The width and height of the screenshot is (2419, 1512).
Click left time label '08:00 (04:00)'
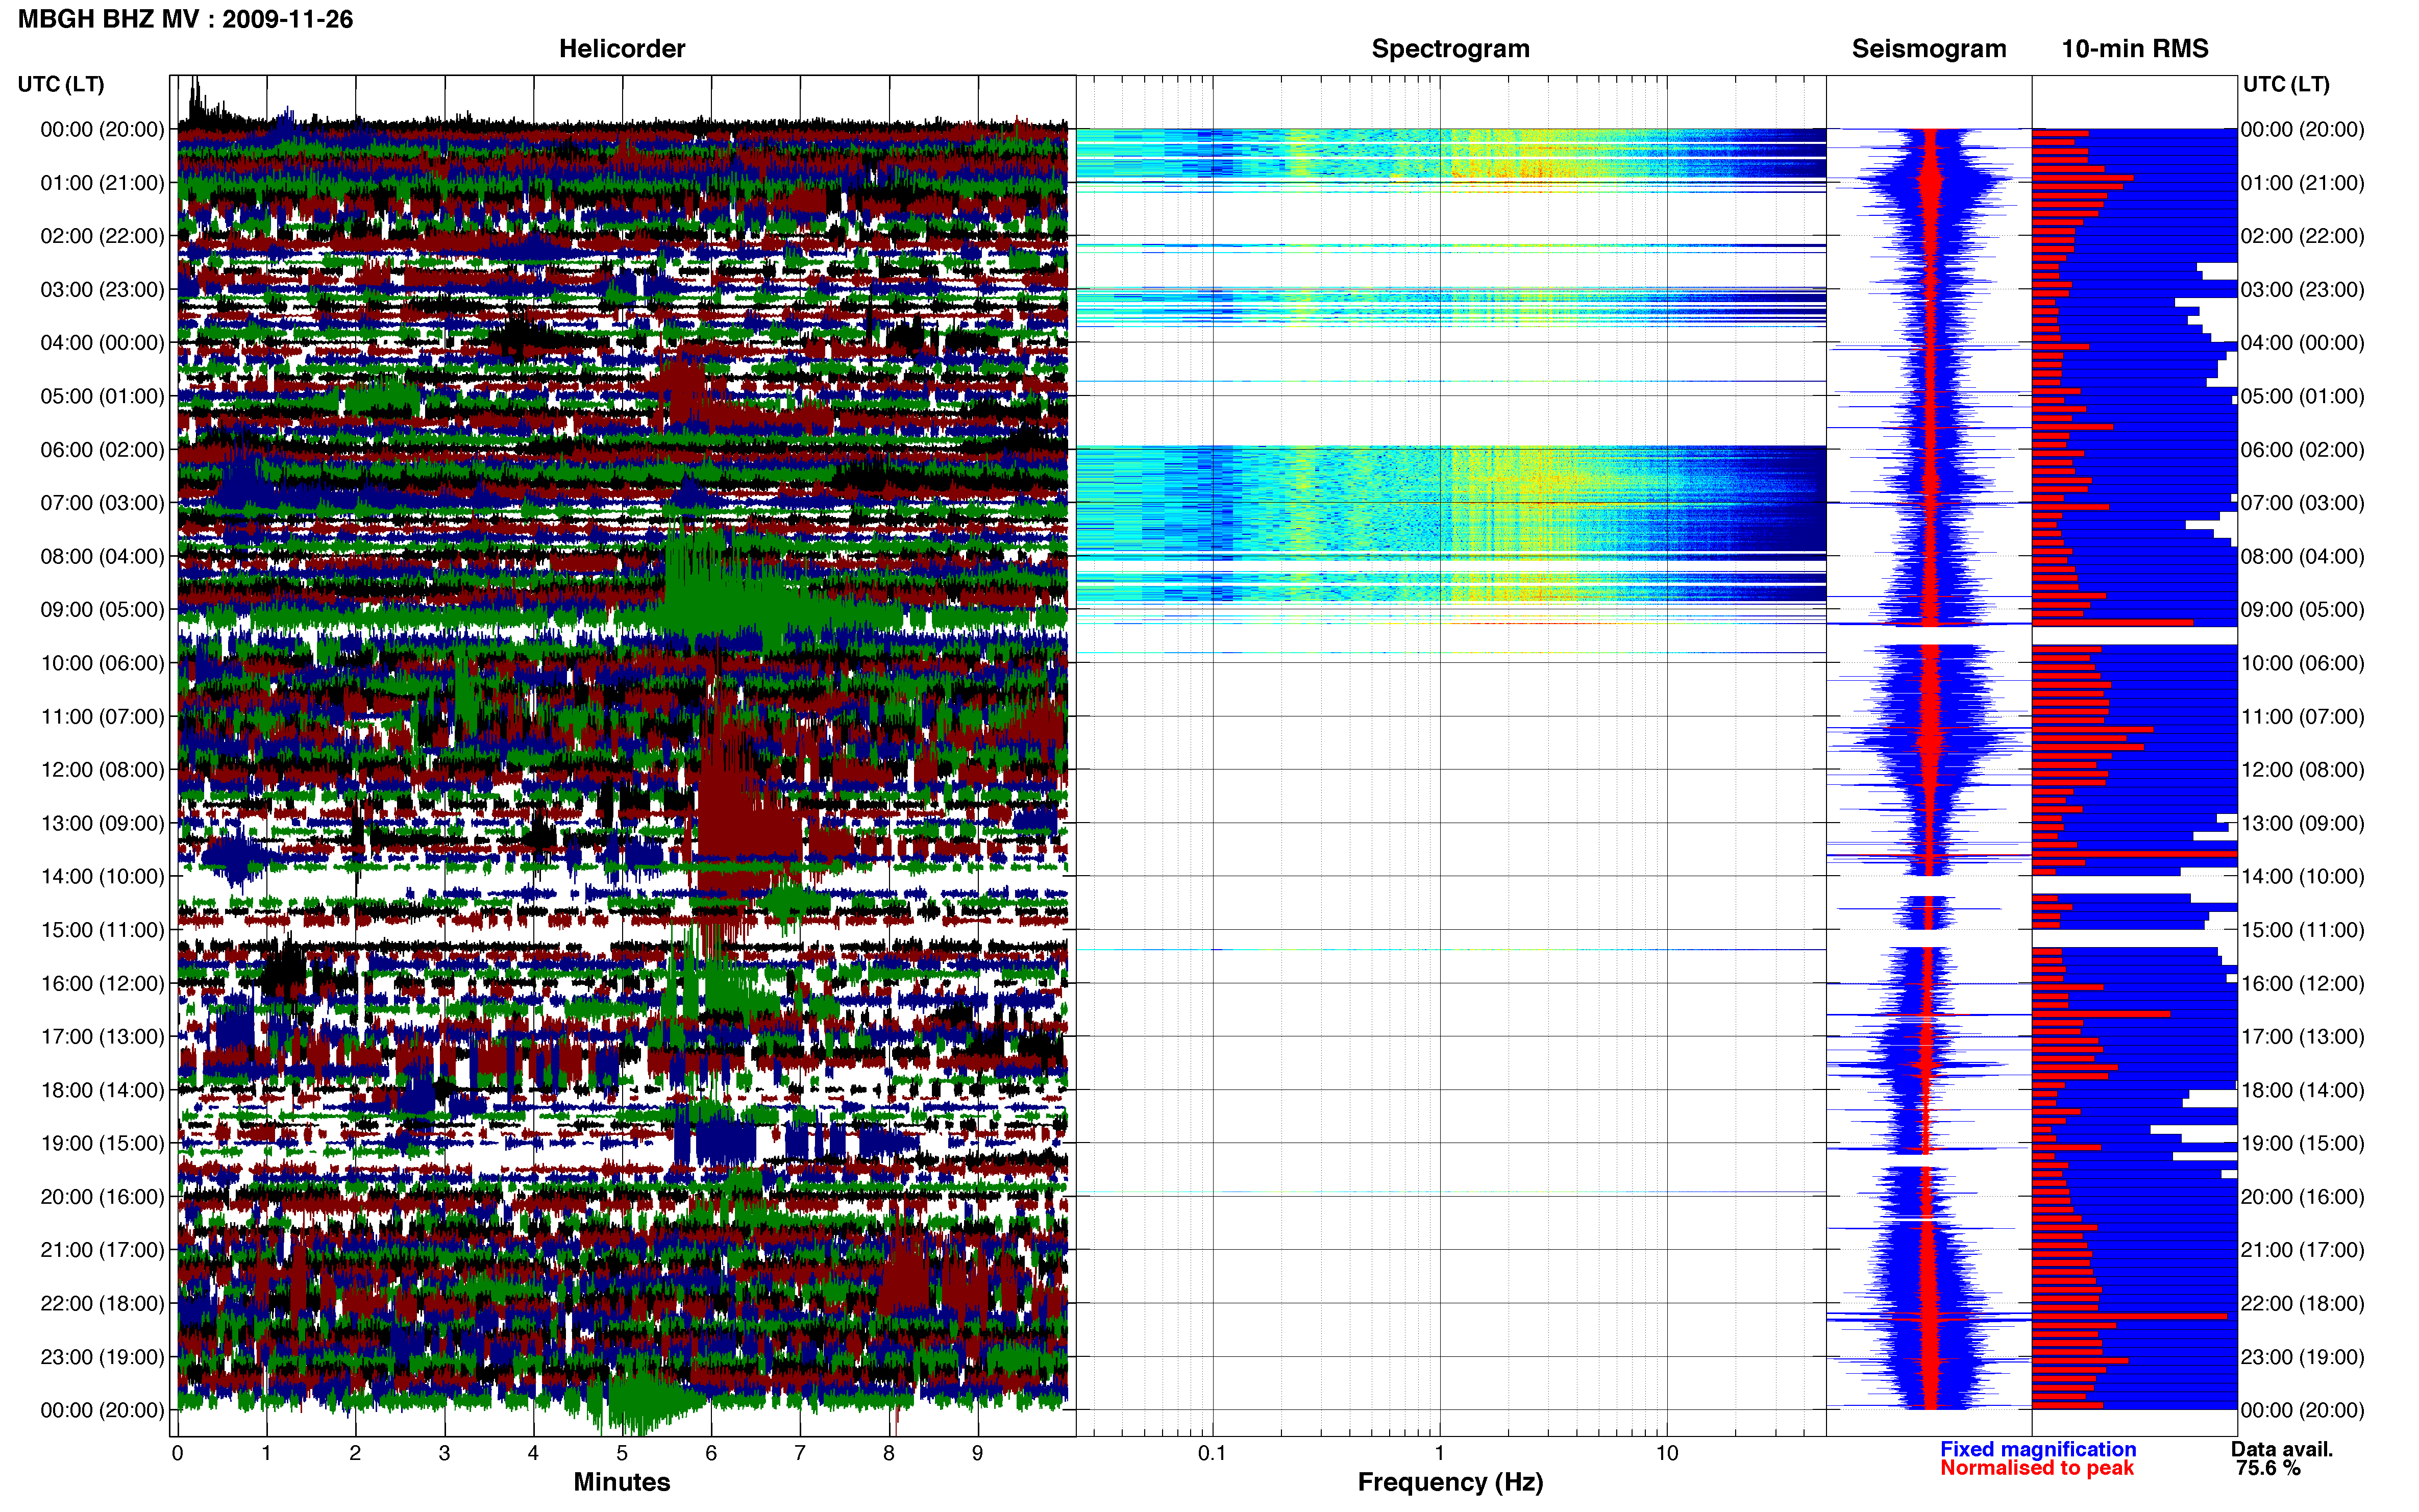(102, 556)
